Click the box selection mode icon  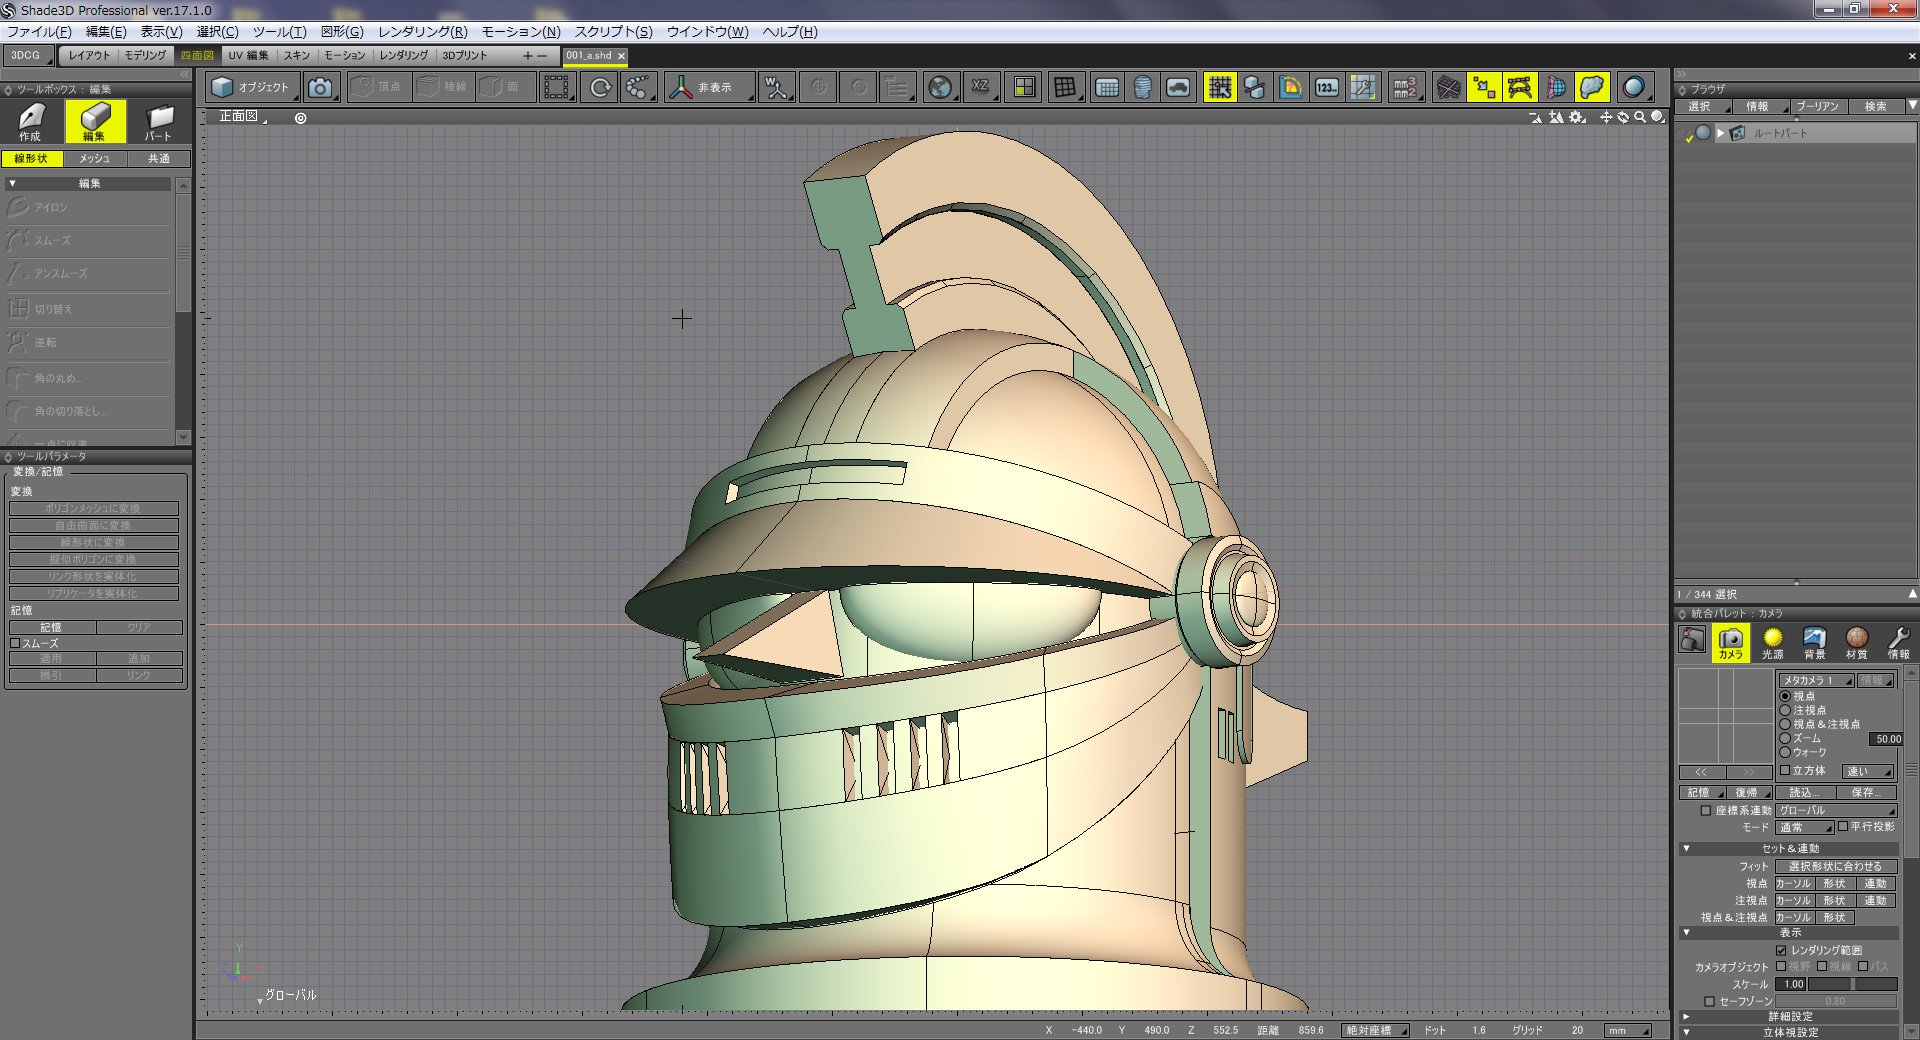coord(557,88)
